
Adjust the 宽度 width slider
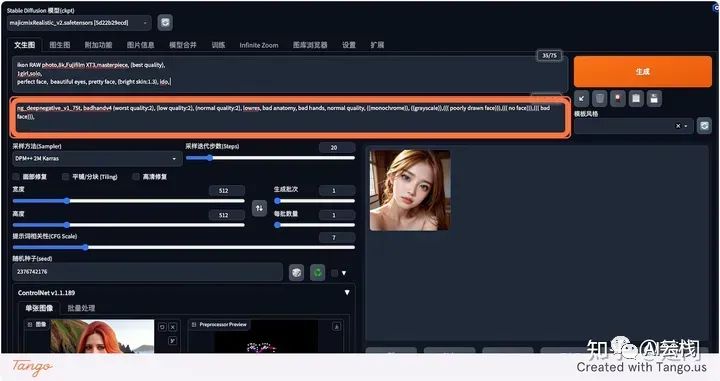click(129, 201)
